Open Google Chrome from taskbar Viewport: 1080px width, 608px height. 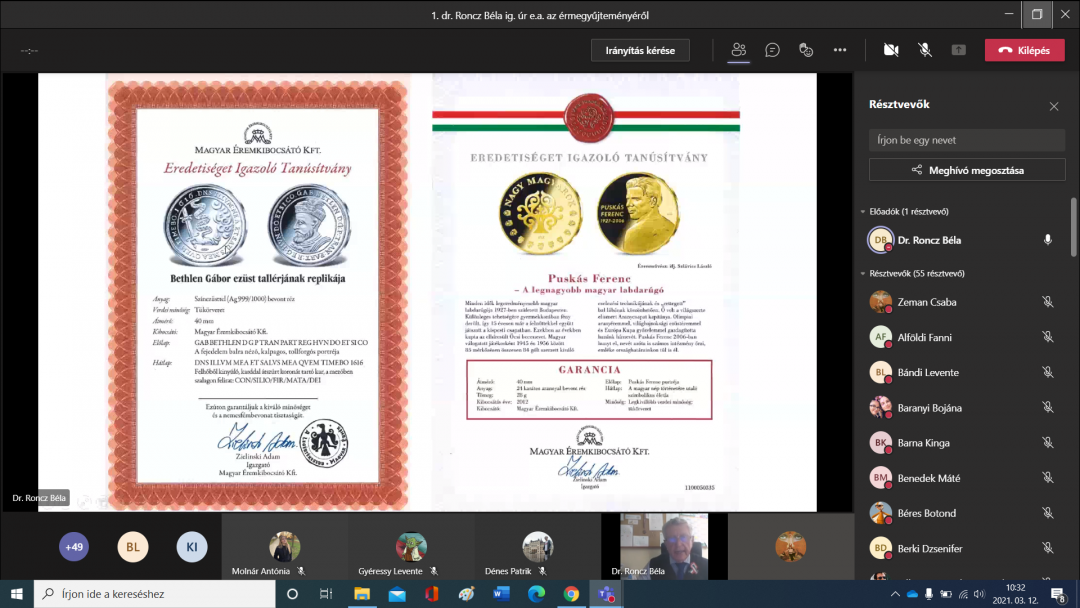click(x=571, y=594)
